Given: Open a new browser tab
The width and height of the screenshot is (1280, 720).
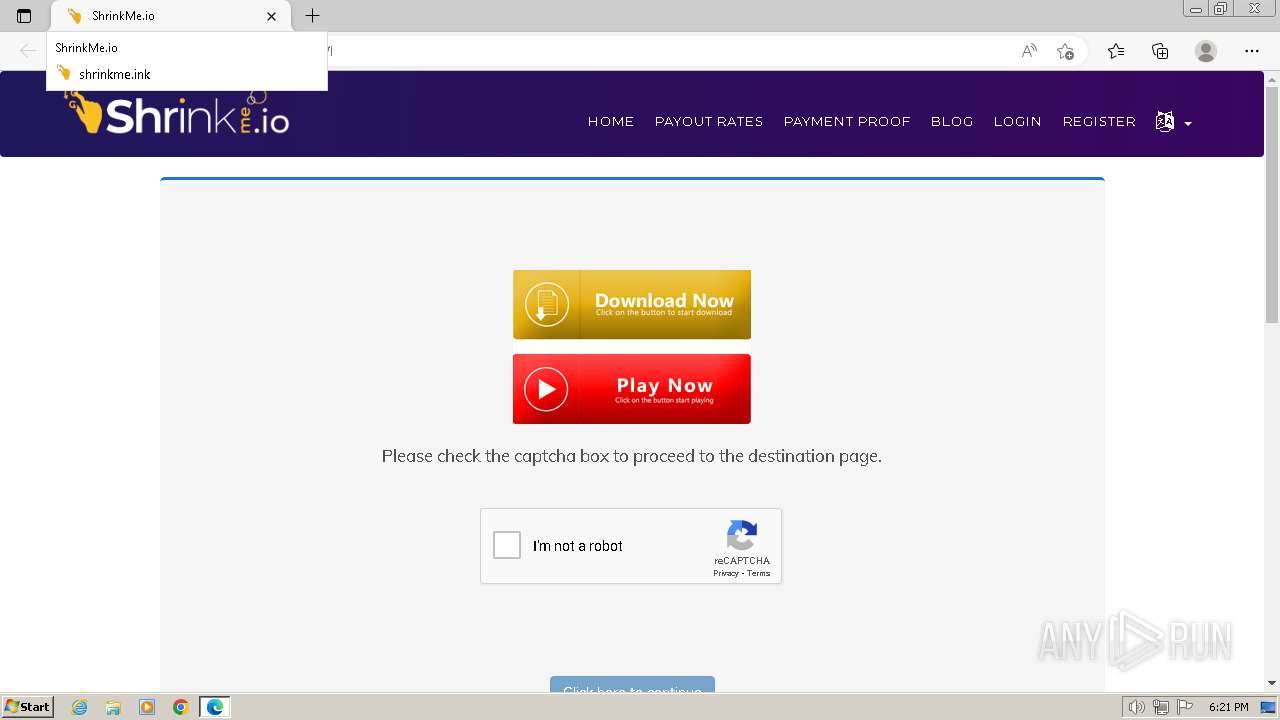Looking at the screenshot, I should (x=312, y=16).
